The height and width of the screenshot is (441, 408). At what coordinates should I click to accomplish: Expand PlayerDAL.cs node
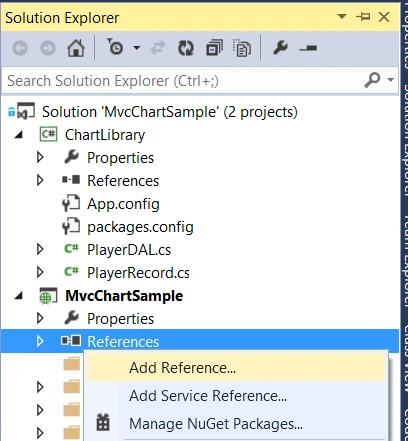click(40, 249)
